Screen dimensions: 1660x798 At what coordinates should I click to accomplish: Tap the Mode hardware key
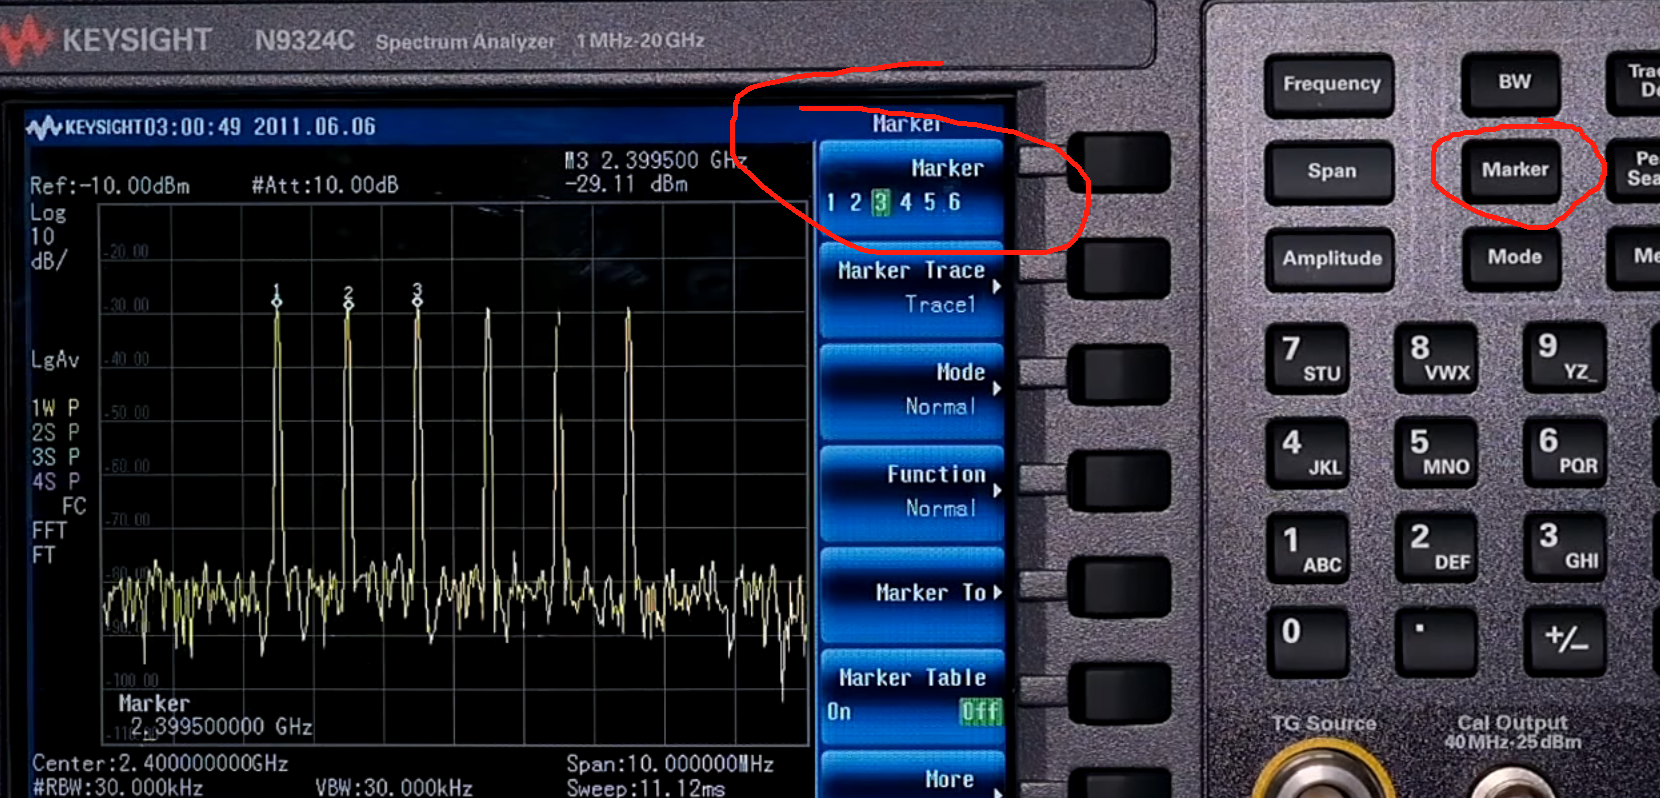pos(1513,257)
